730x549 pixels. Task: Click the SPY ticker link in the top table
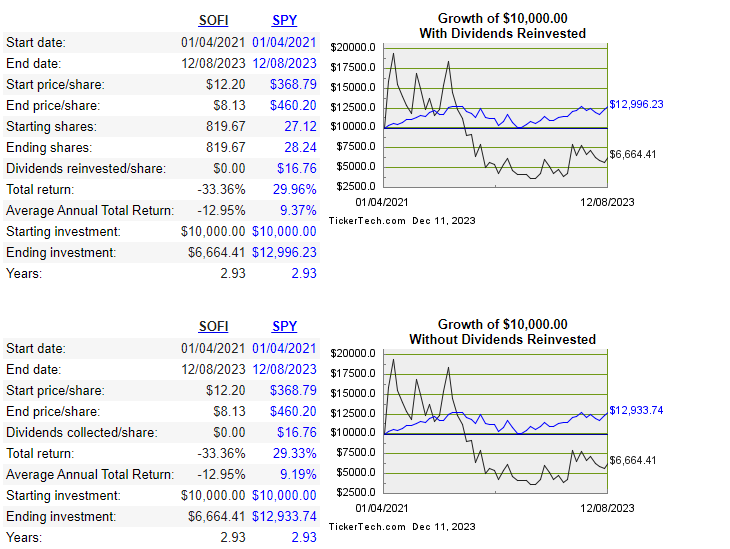tap(284, 20)
